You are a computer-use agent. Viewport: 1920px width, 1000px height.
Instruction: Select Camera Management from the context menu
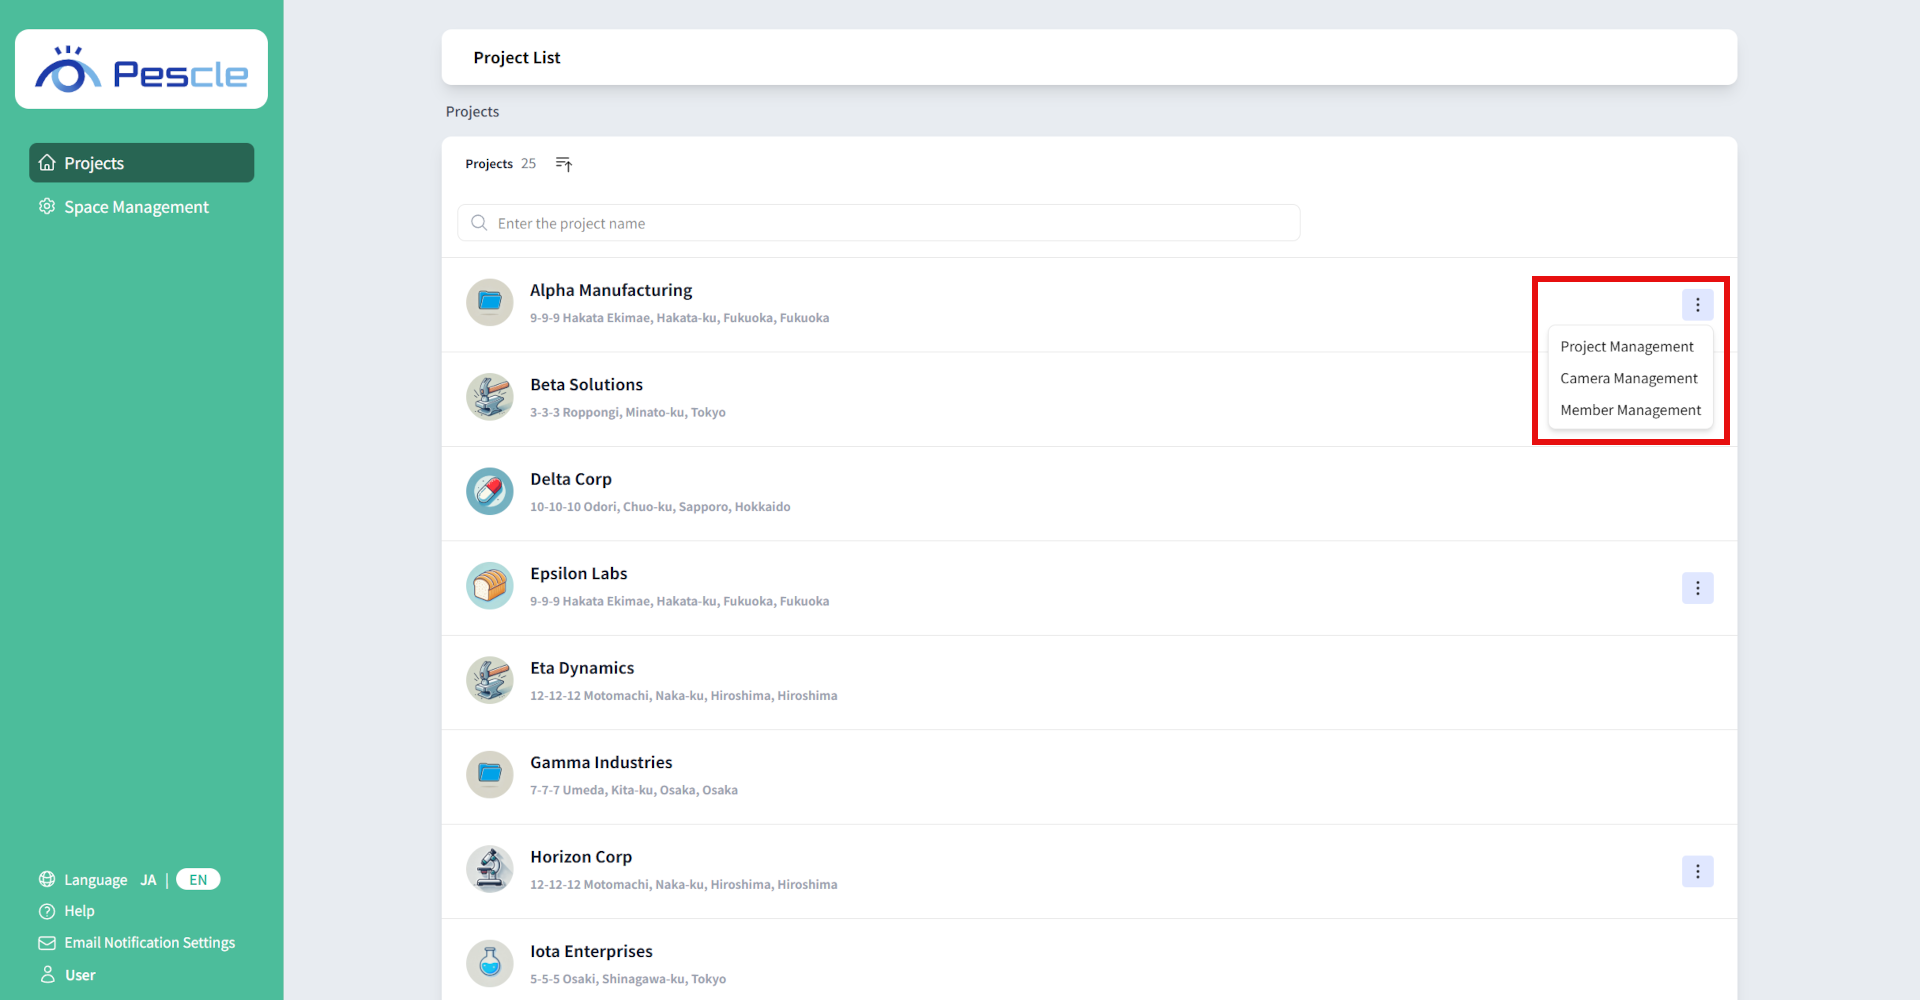click(1628, 378)
